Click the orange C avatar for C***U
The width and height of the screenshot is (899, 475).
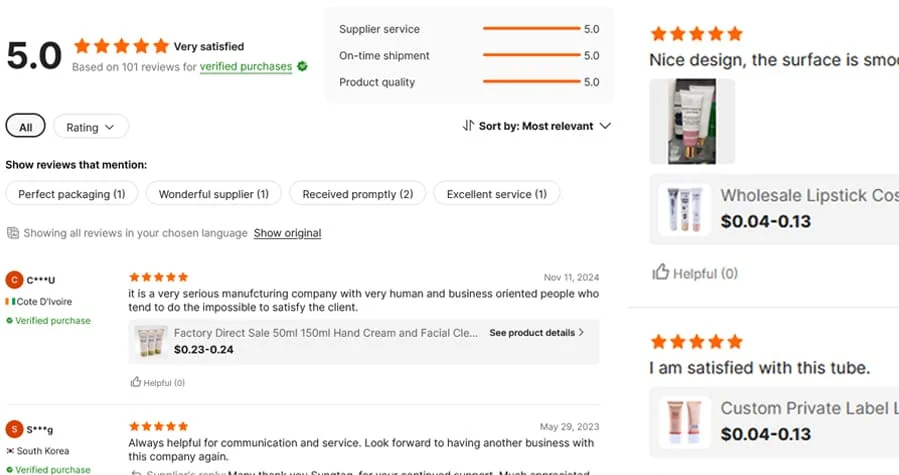coord(14,280)
